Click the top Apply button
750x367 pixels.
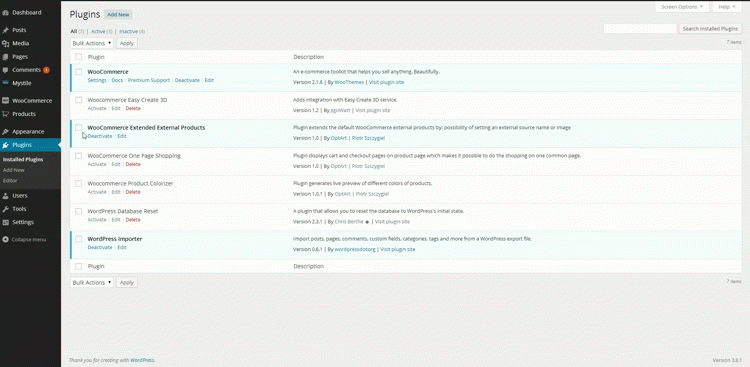(x=127, y=43)
